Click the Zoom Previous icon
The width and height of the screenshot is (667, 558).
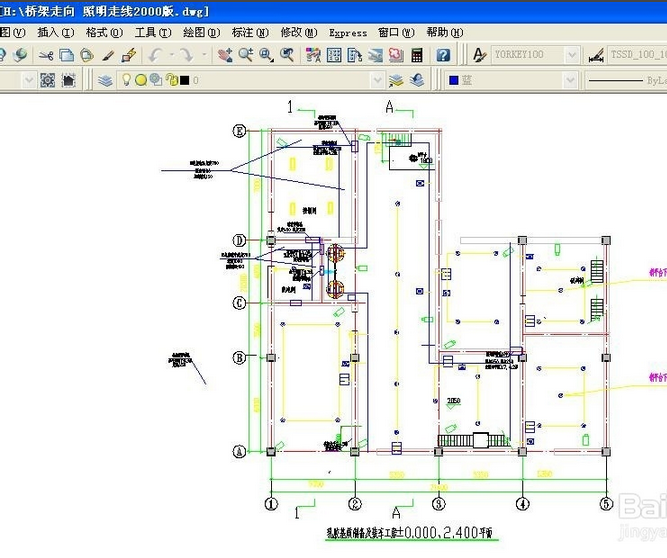pyautogui.click(x=288, y=55)
